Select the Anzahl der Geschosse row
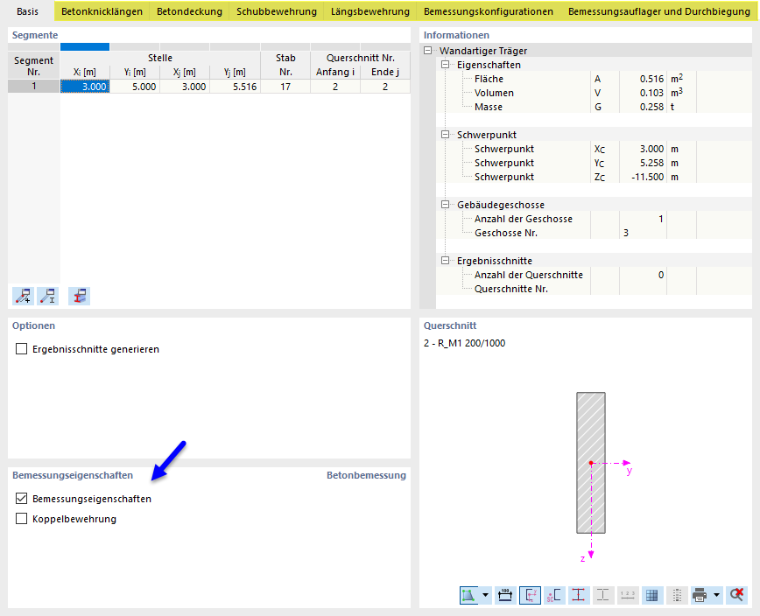760x616 pixels. 594,219
